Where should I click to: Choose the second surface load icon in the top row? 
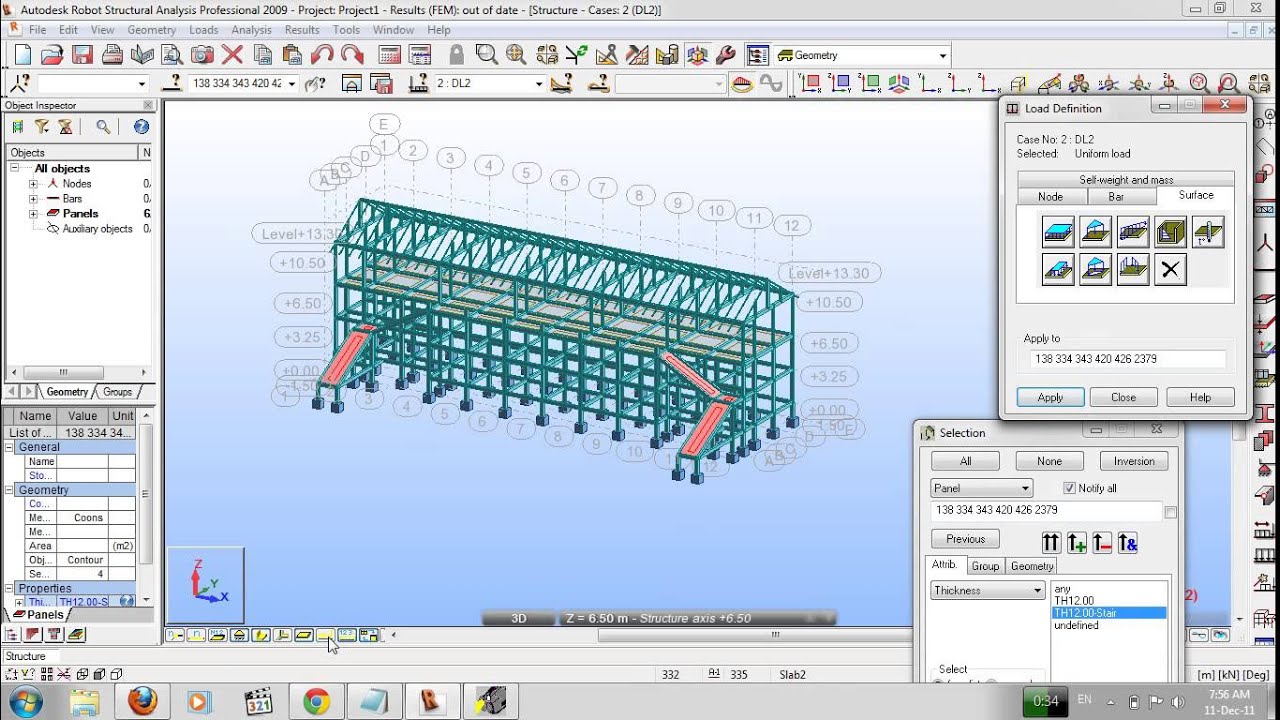click(1095, 233)
